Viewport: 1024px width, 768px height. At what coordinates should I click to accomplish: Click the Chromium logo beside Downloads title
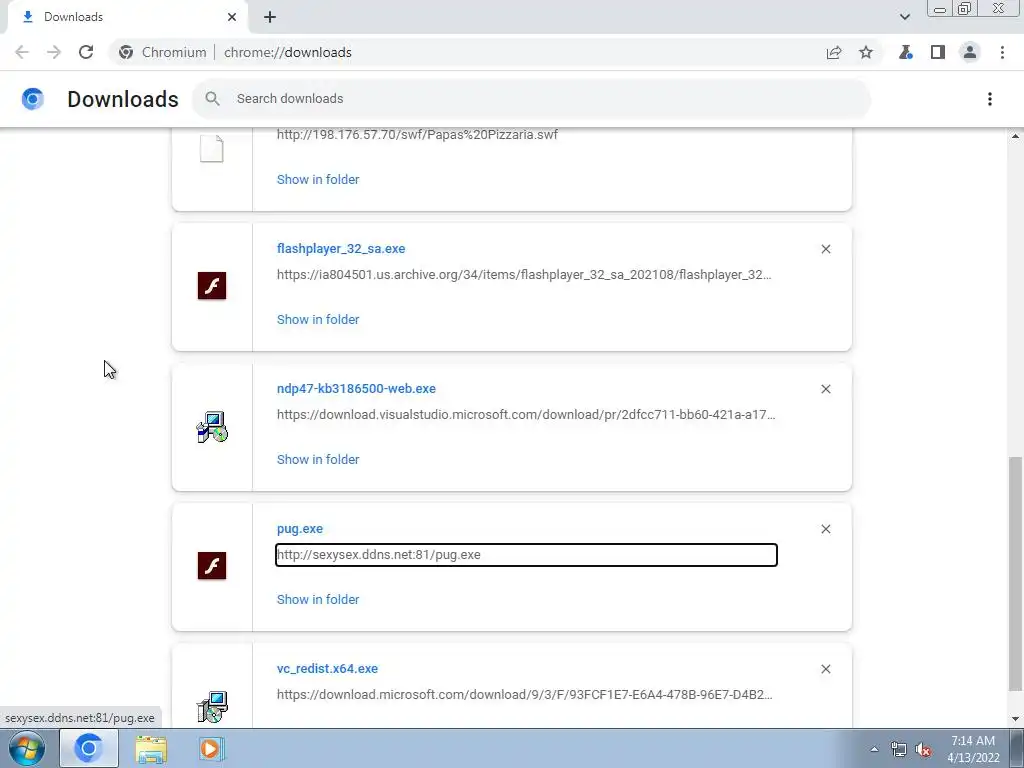pos(33,99)
